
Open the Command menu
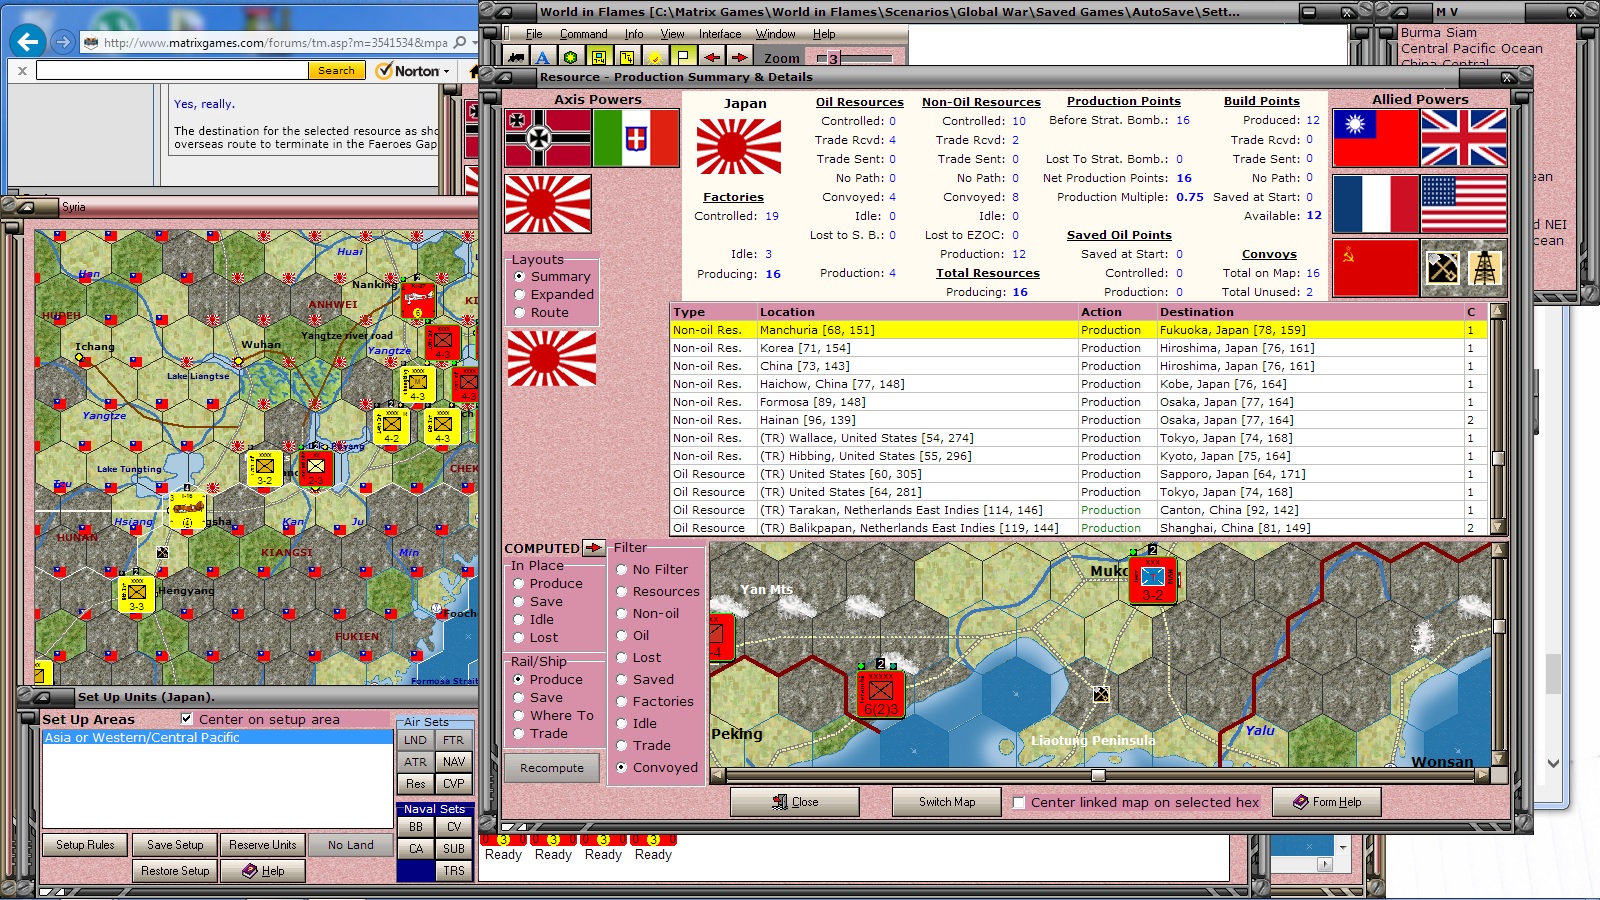click(585, 33)
